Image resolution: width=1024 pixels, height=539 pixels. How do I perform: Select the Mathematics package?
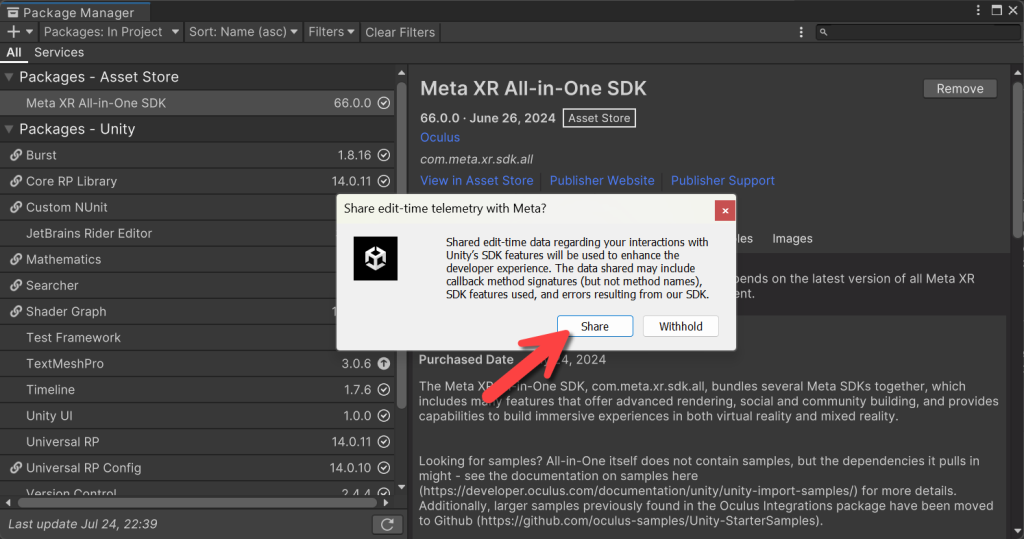(x=168, y=259)
